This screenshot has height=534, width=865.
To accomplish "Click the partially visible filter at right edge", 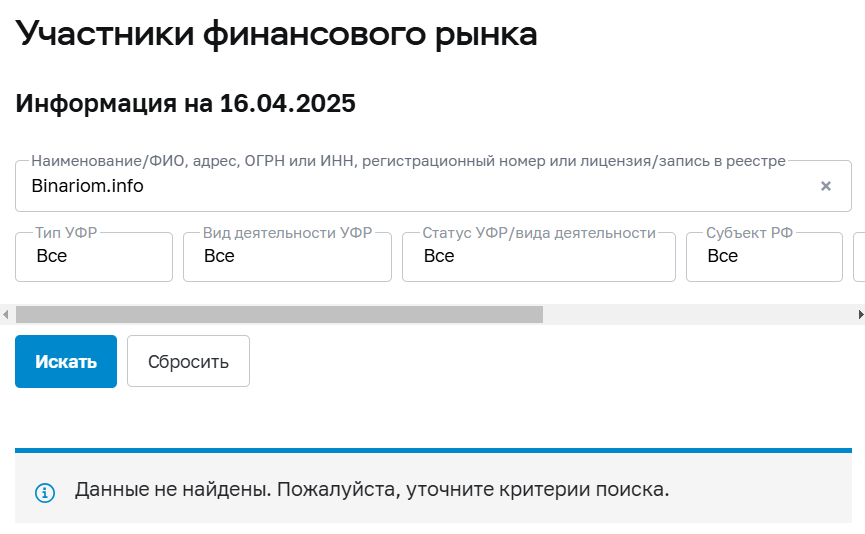I will coord(859,257).
